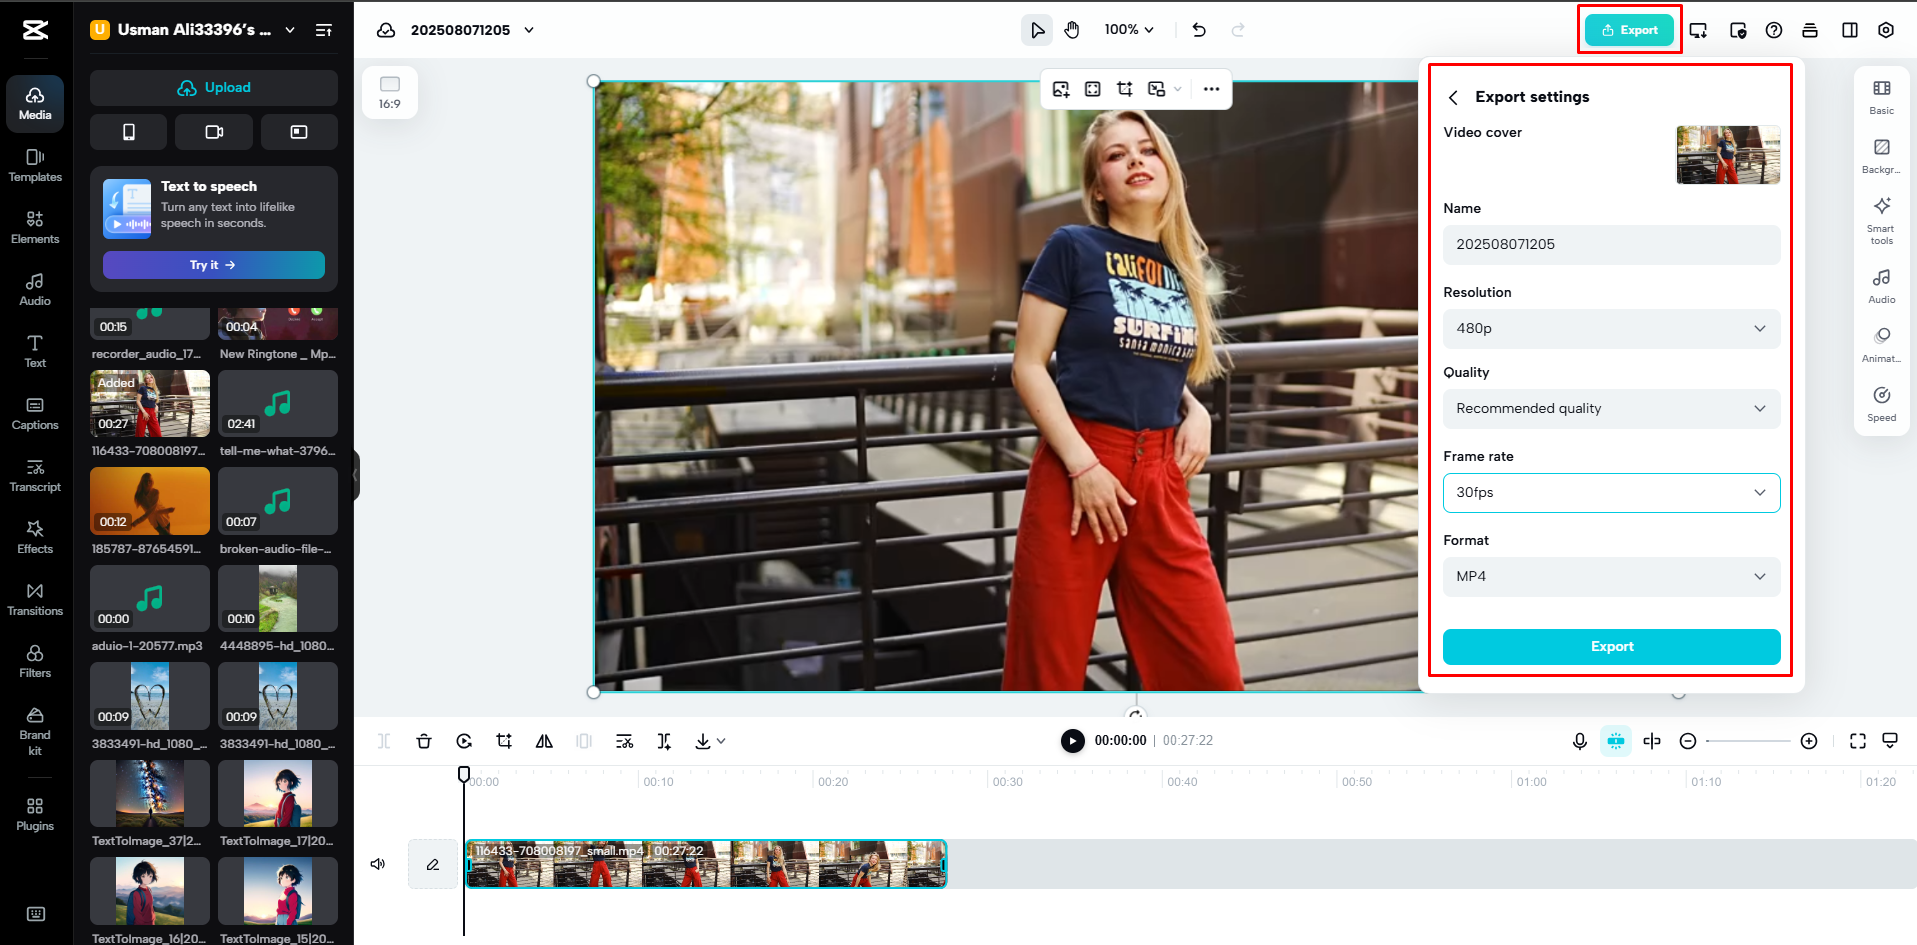Mute the video track with the speaker icon

pyautogui.click(x=377, y=863)
